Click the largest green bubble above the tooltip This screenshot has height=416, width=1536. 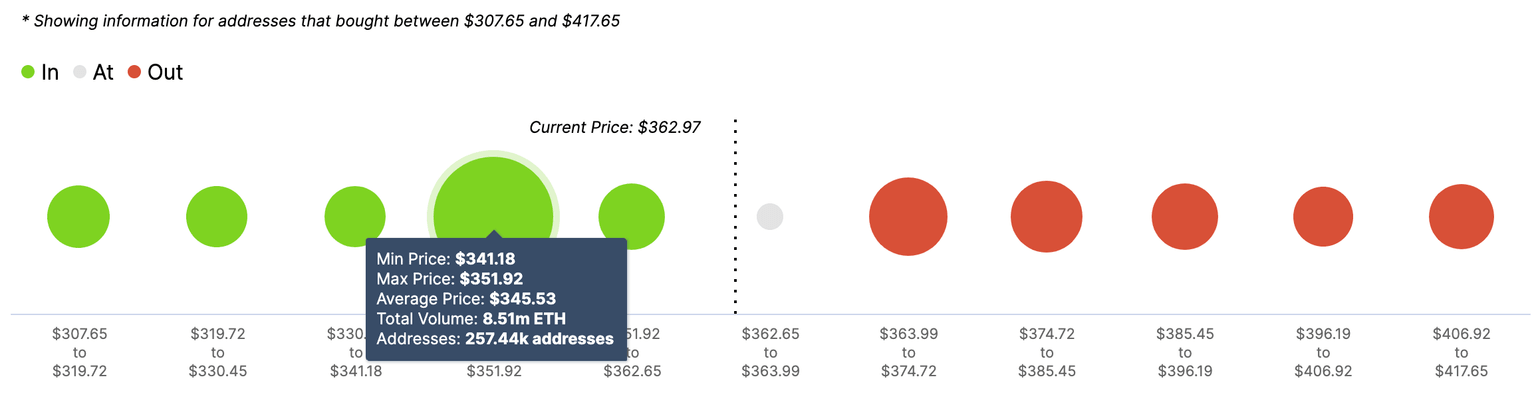click(x=493, y=198)
